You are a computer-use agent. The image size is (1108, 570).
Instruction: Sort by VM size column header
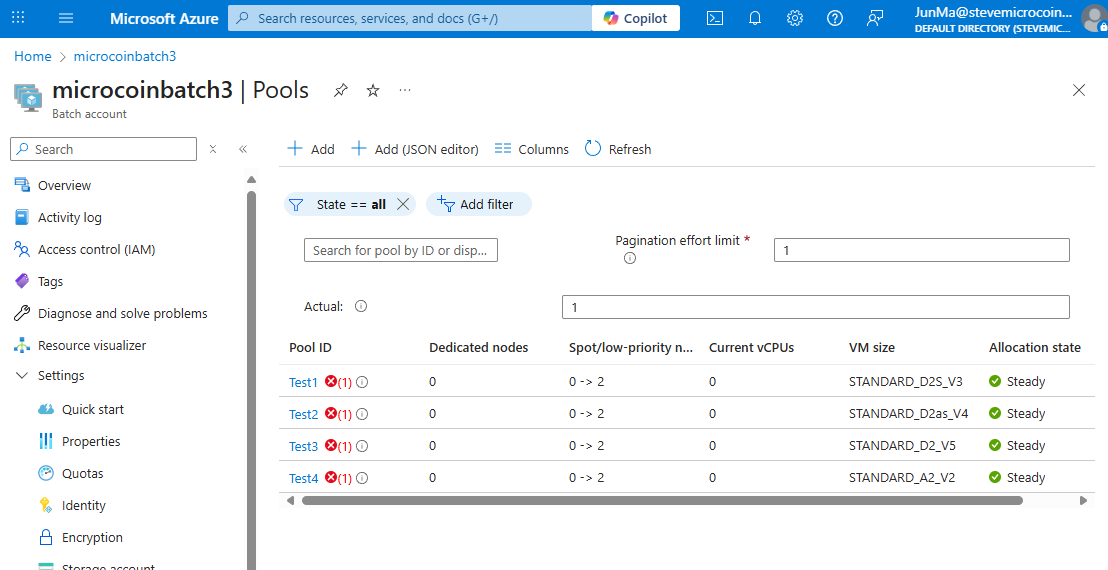point(871,348)
